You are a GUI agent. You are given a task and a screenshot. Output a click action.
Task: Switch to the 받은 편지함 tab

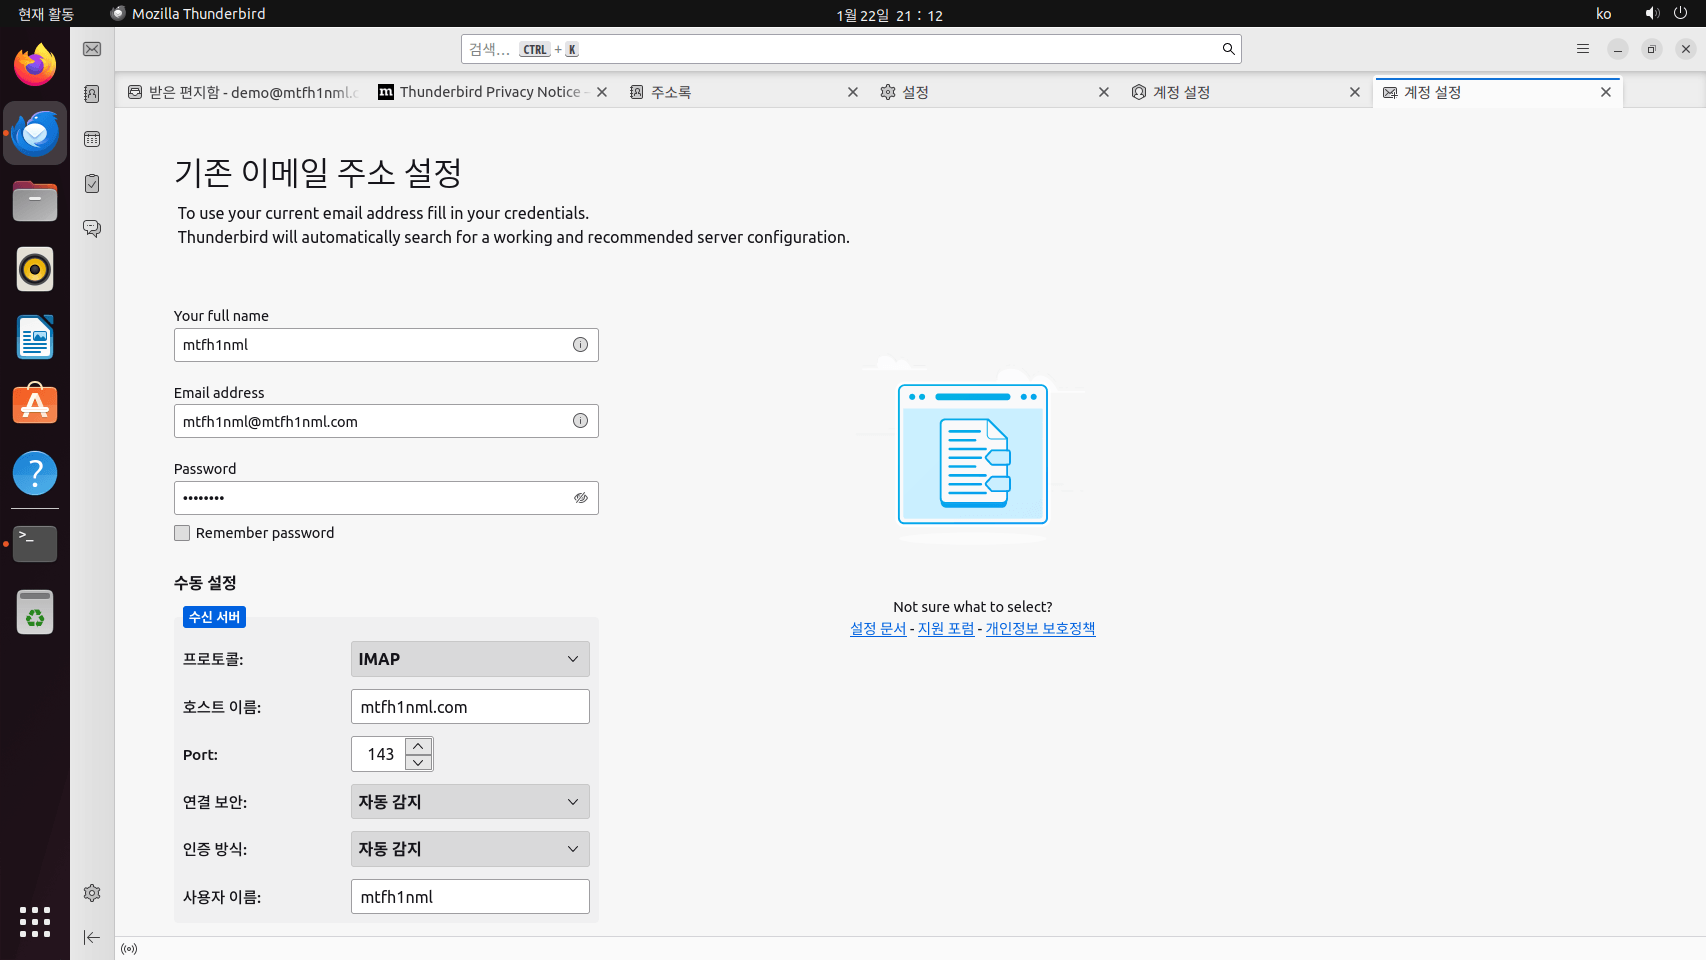point(241,92)
